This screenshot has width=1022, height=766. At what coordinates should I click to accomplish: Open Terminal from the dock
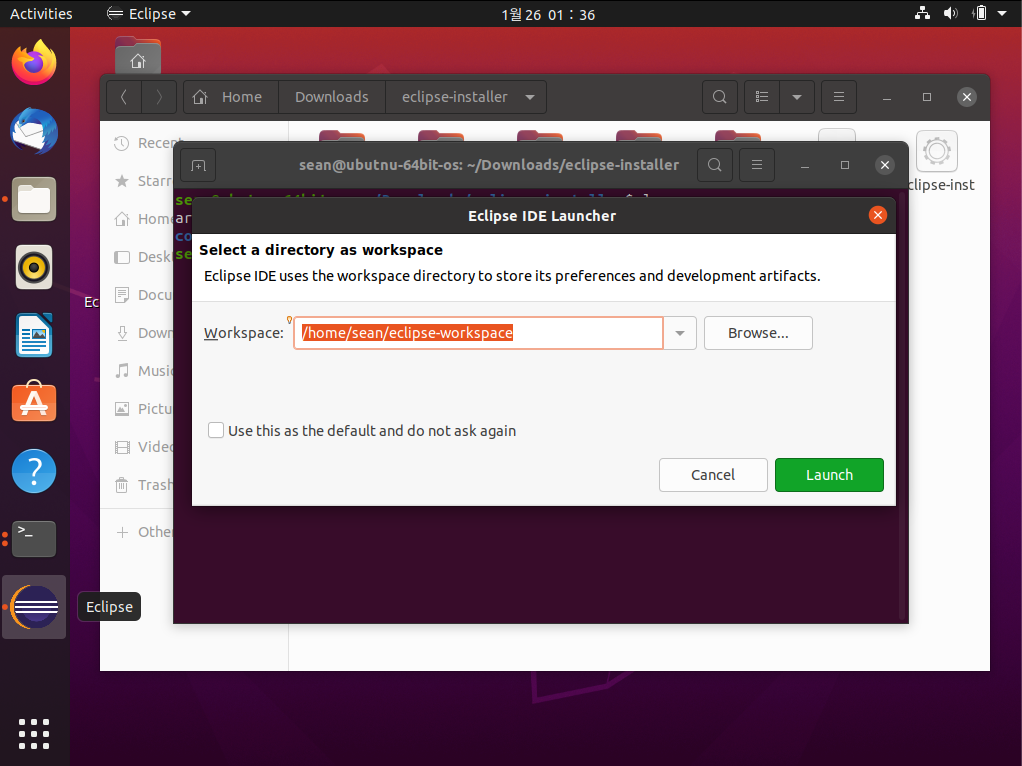point(34,538)
